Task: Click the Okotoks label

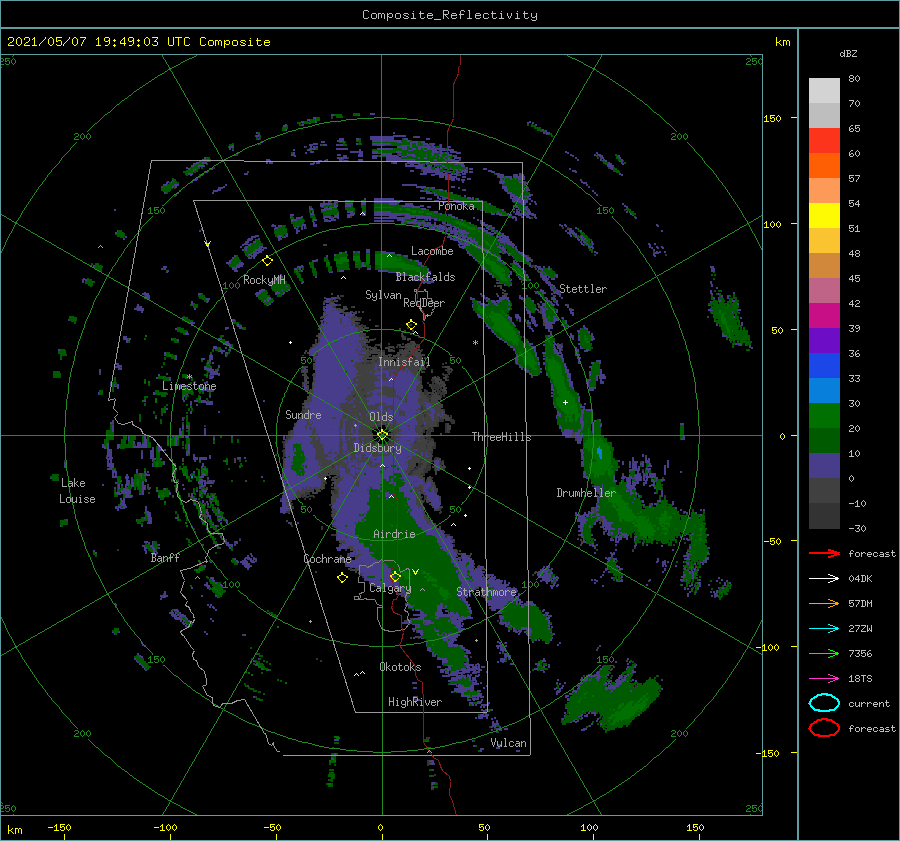Action: [x=400, y=667]
